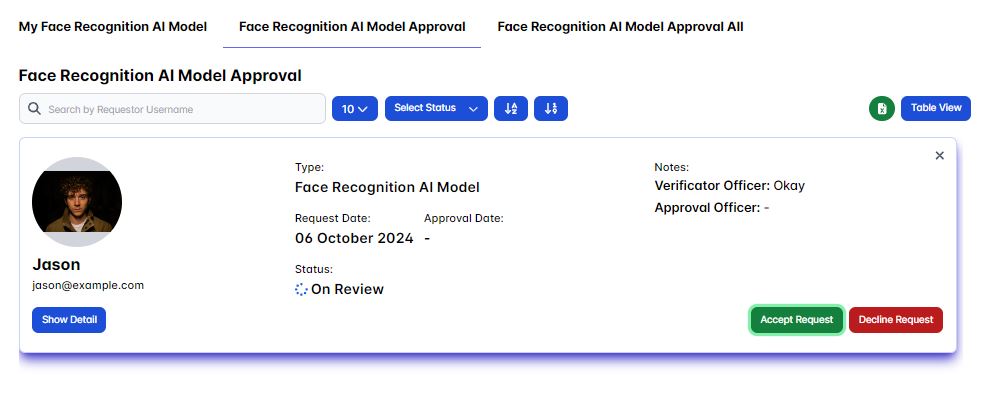
Task: Expand the Select Status dropdown
Action: 436,108
